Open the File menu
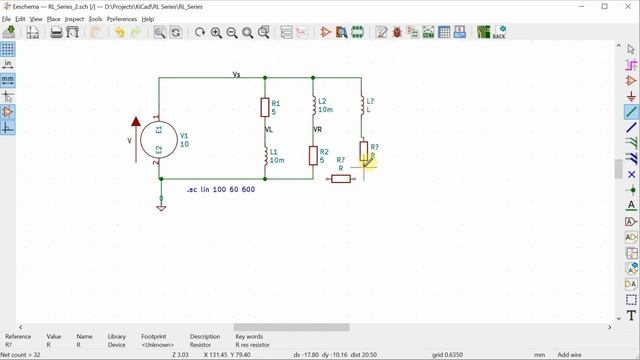 [x=6, y=19]
